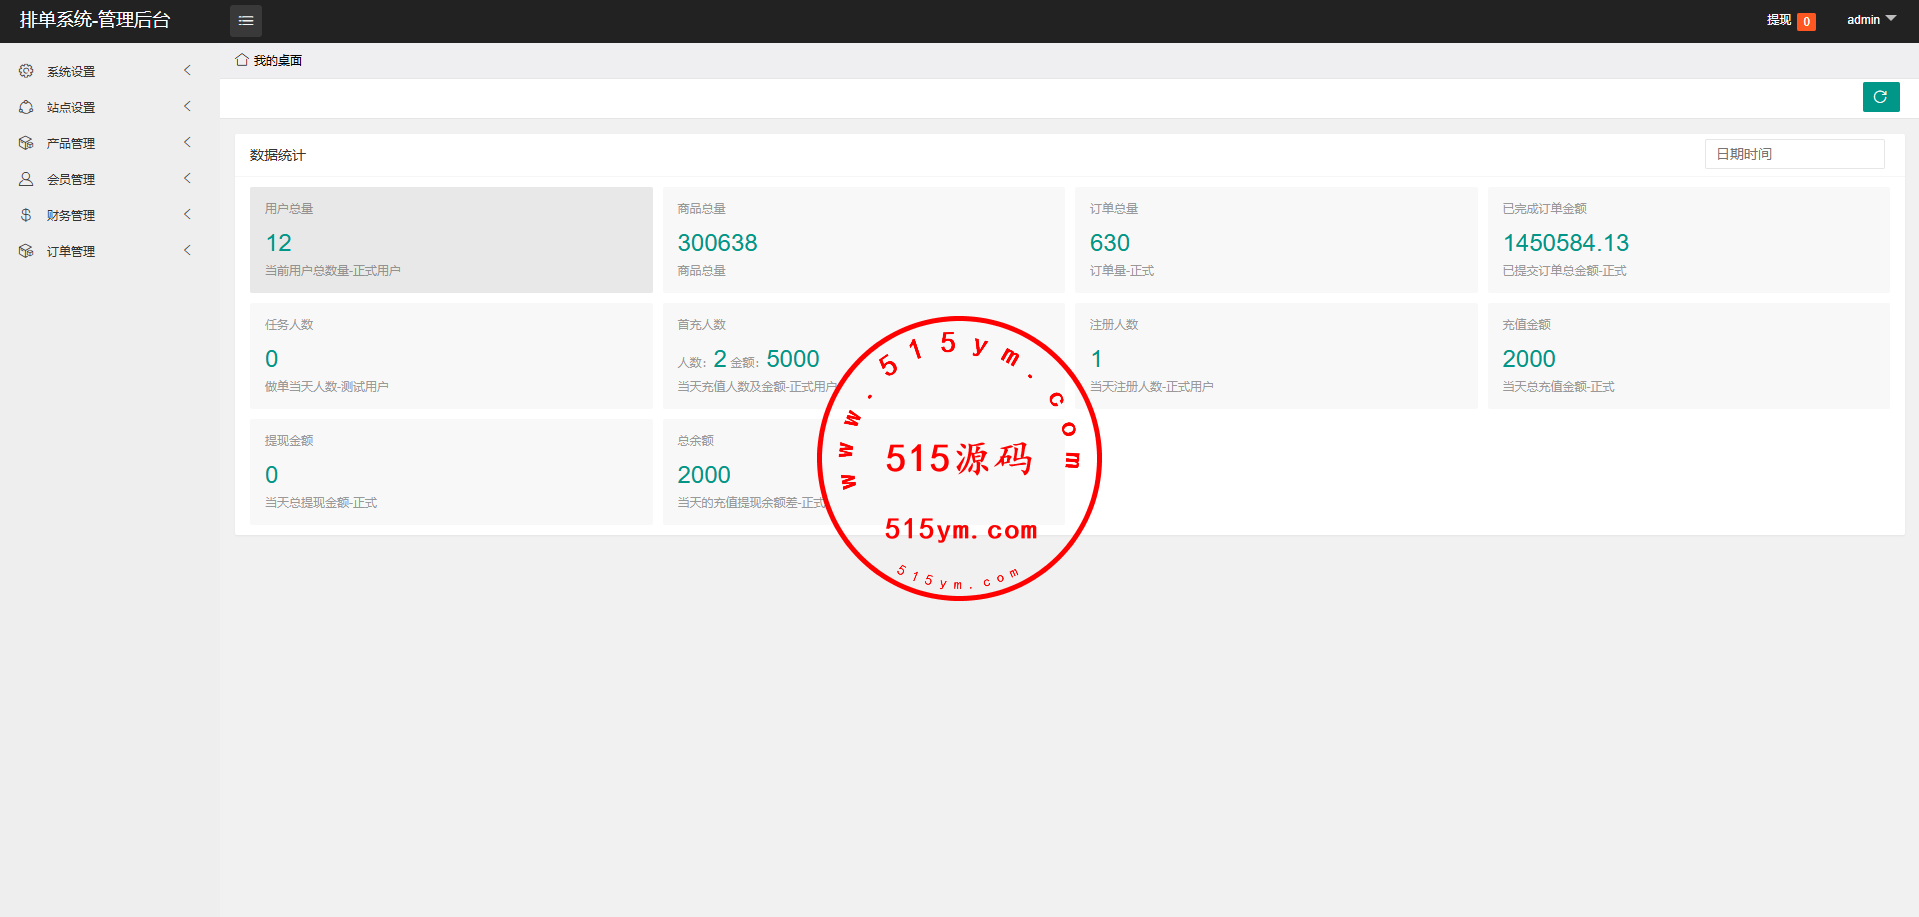Select the 我的桌面 tab

click(x=277, y=61)
